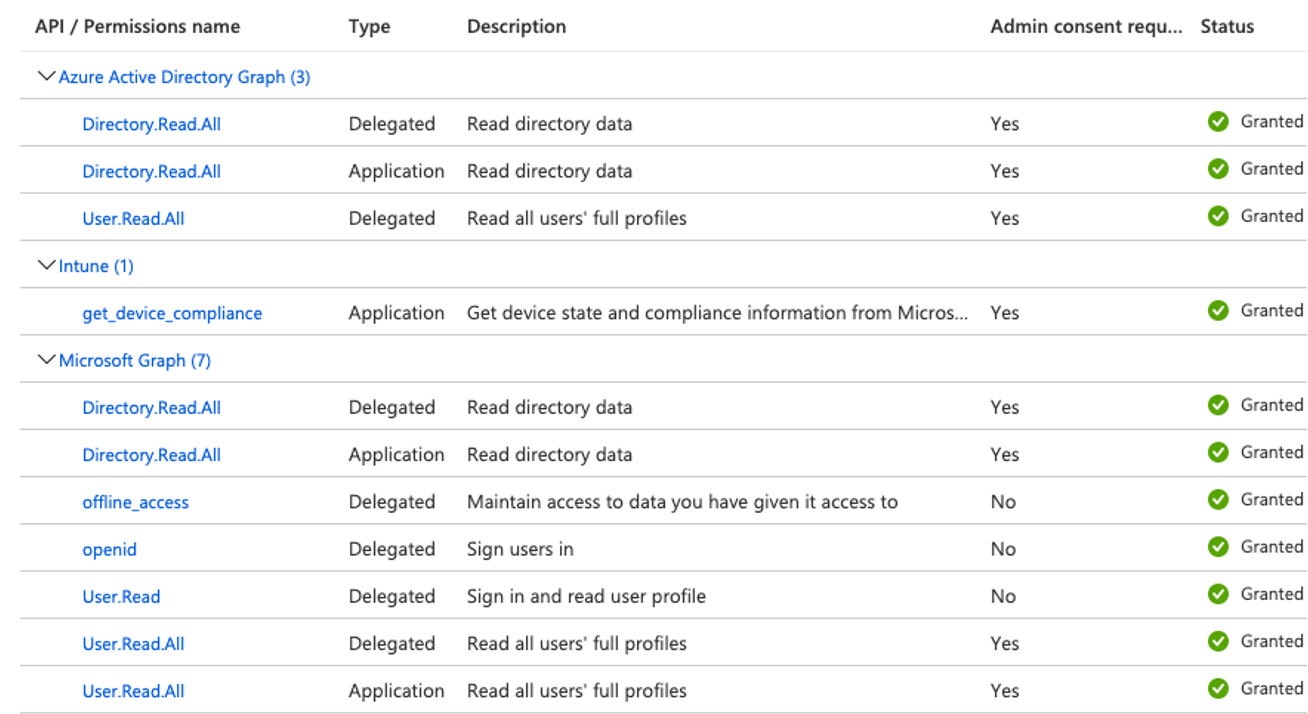Click green check icon in offline_access row
The height and width of the screenshot is (714, 1308).
pyautogui.click(x=1218, y=500)
